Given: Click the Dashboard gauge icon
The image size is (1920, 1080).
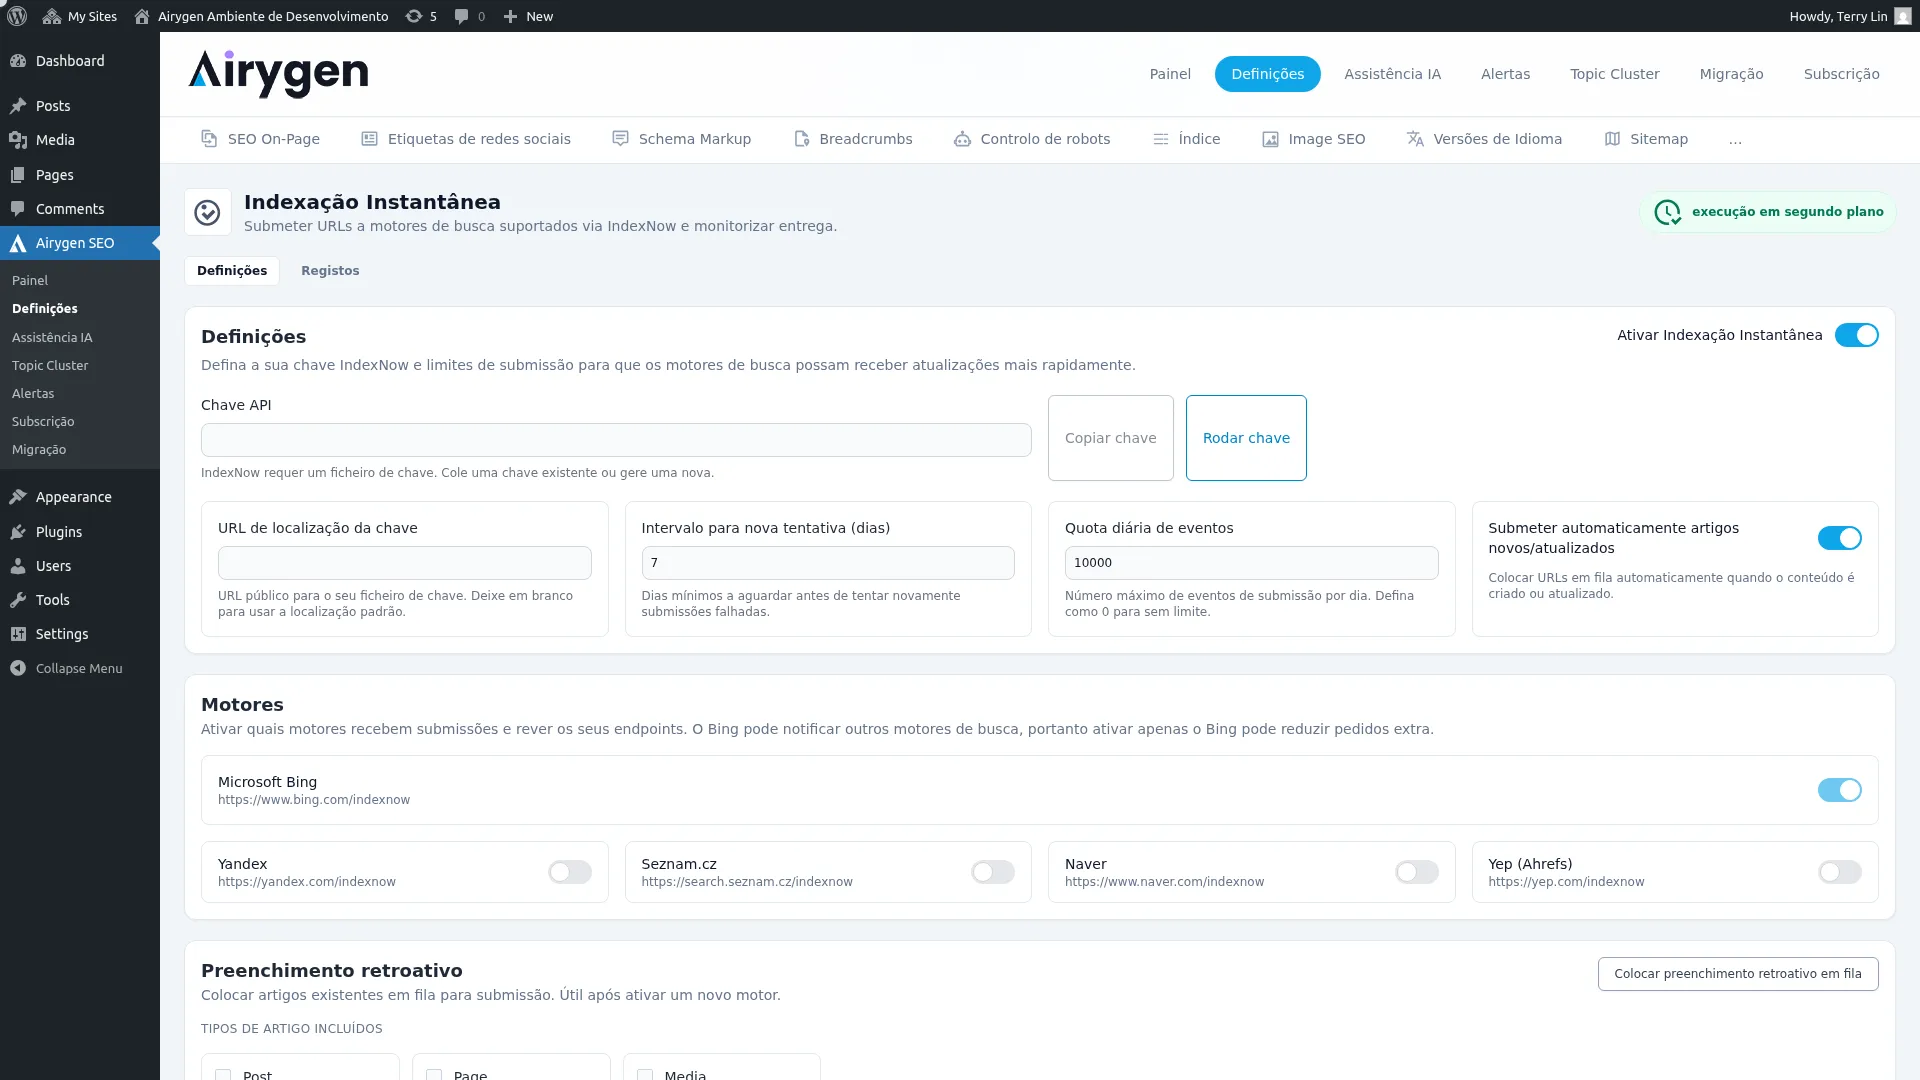Looking at the screenshot, I should (18, 61).
